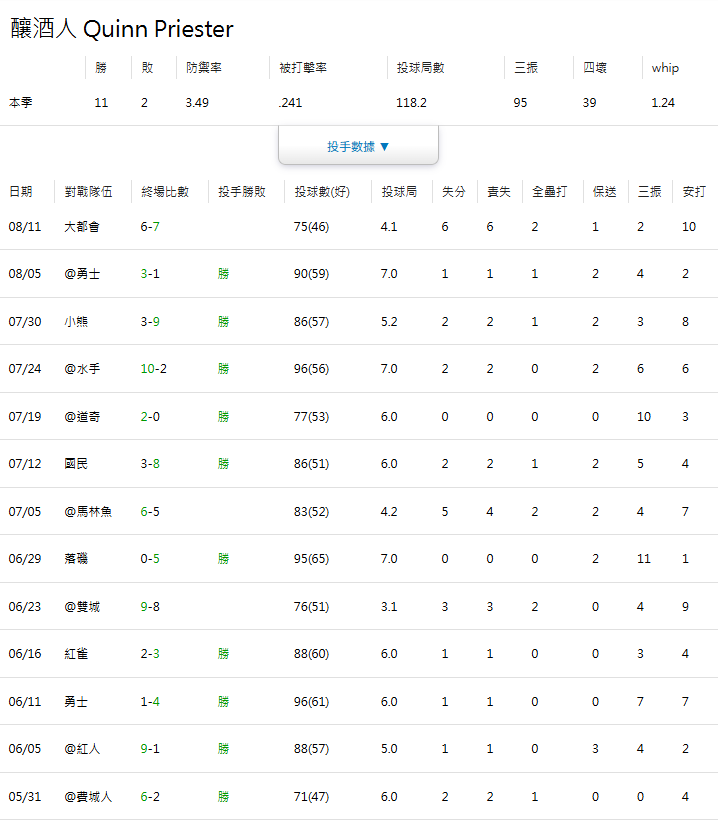Screen dimensions: 718x821
Task: Click pitch count 88(60)
Action: pos(311,653)
